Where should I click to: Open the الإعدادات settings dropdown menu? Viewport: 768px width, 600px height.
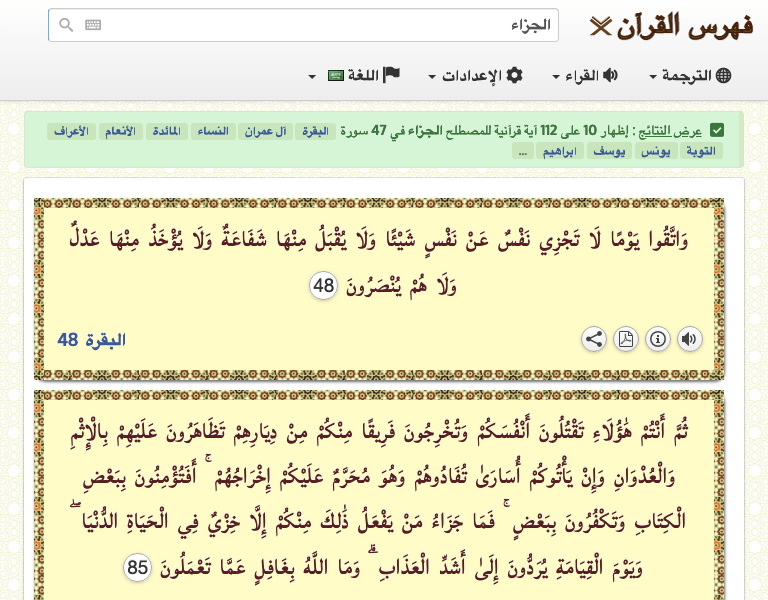[475, 76]
